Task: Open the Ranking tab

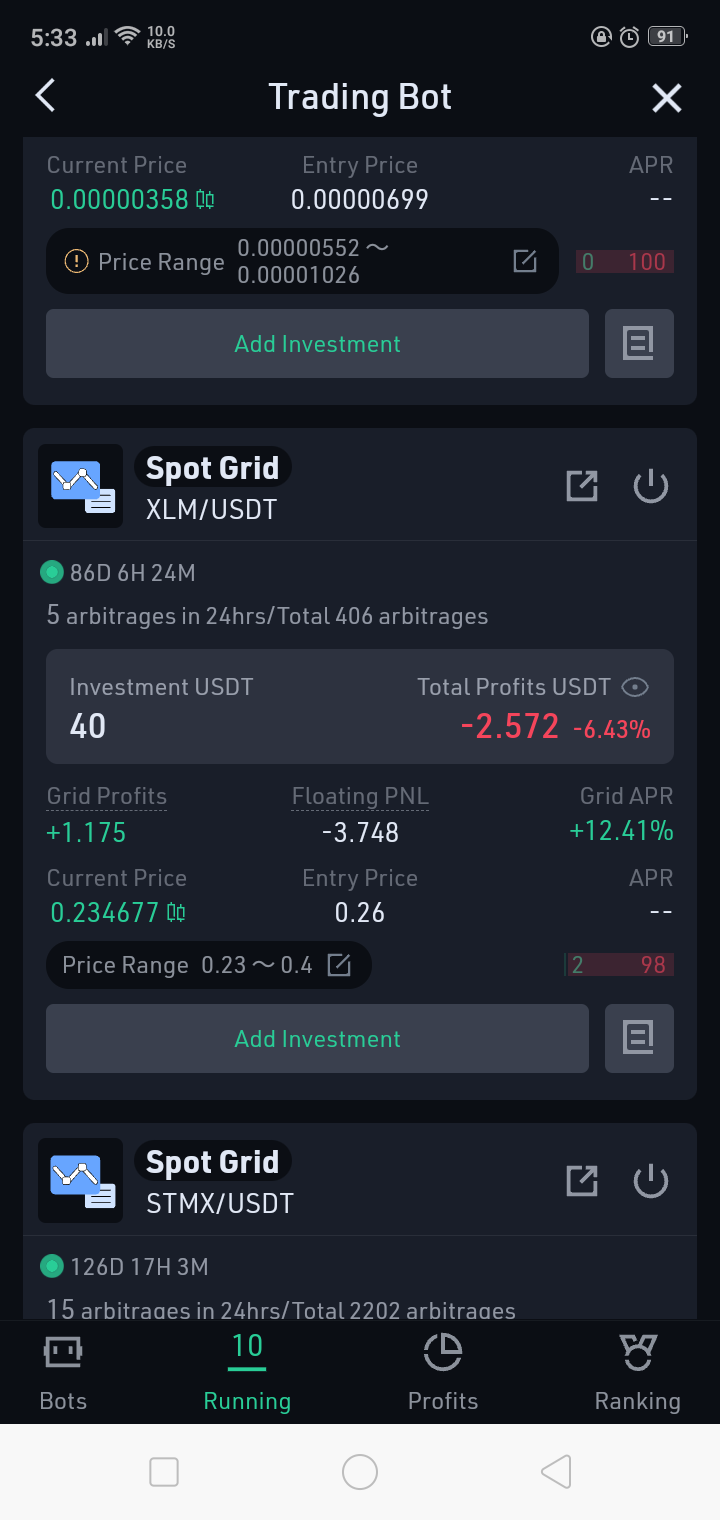Action: (637, 1374)
